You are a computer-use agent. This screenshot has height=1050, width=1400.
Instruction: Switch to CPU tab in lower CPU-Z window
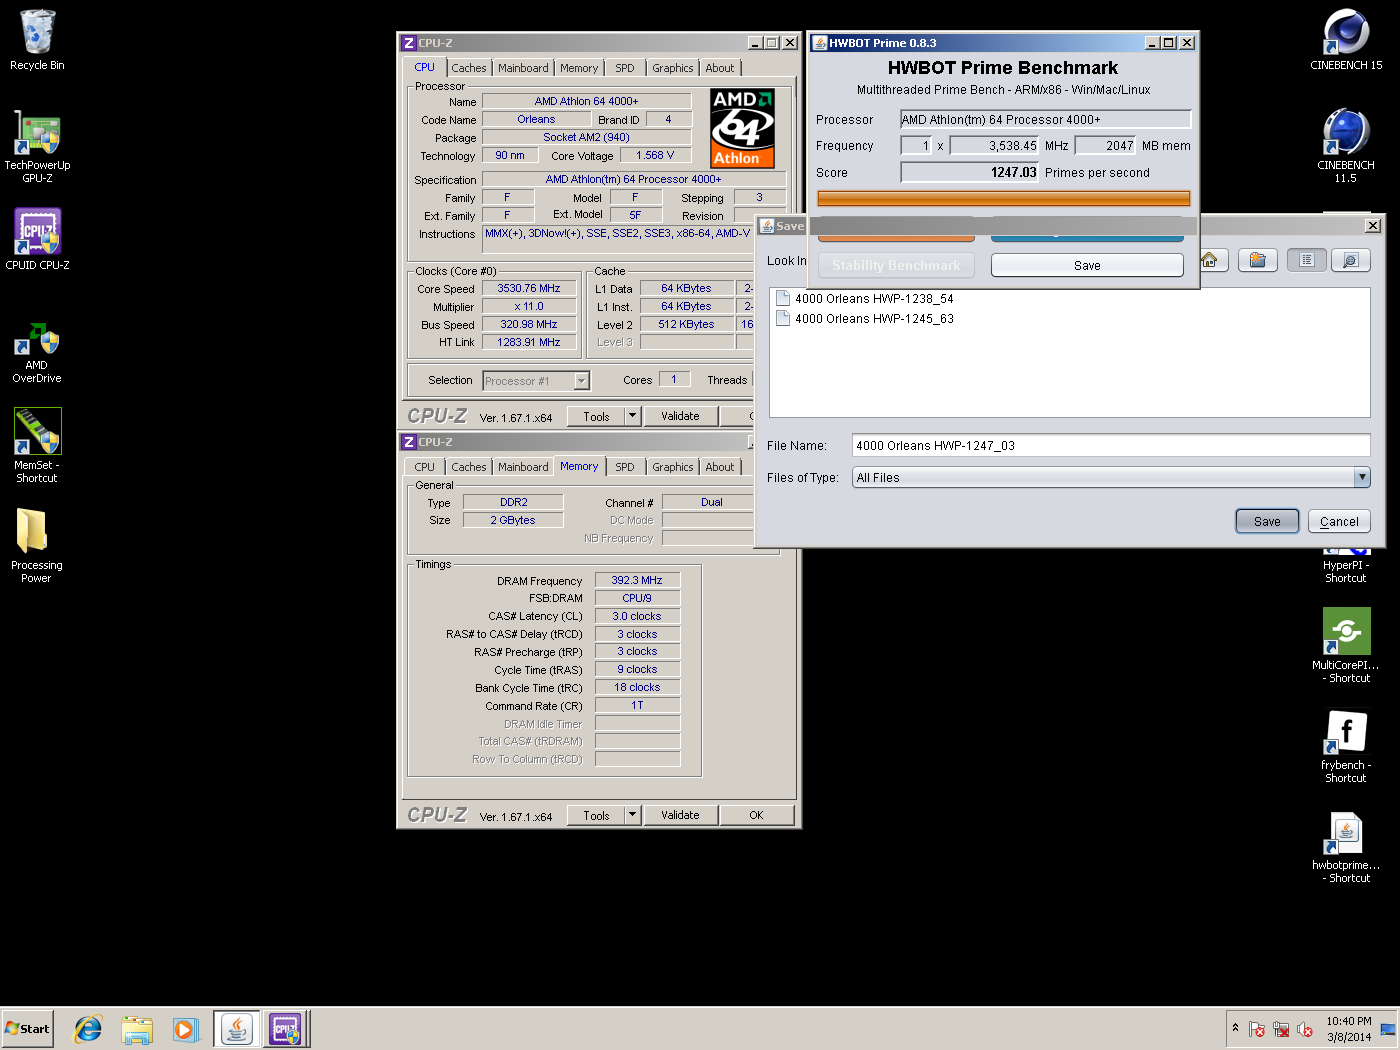(425, 467)
